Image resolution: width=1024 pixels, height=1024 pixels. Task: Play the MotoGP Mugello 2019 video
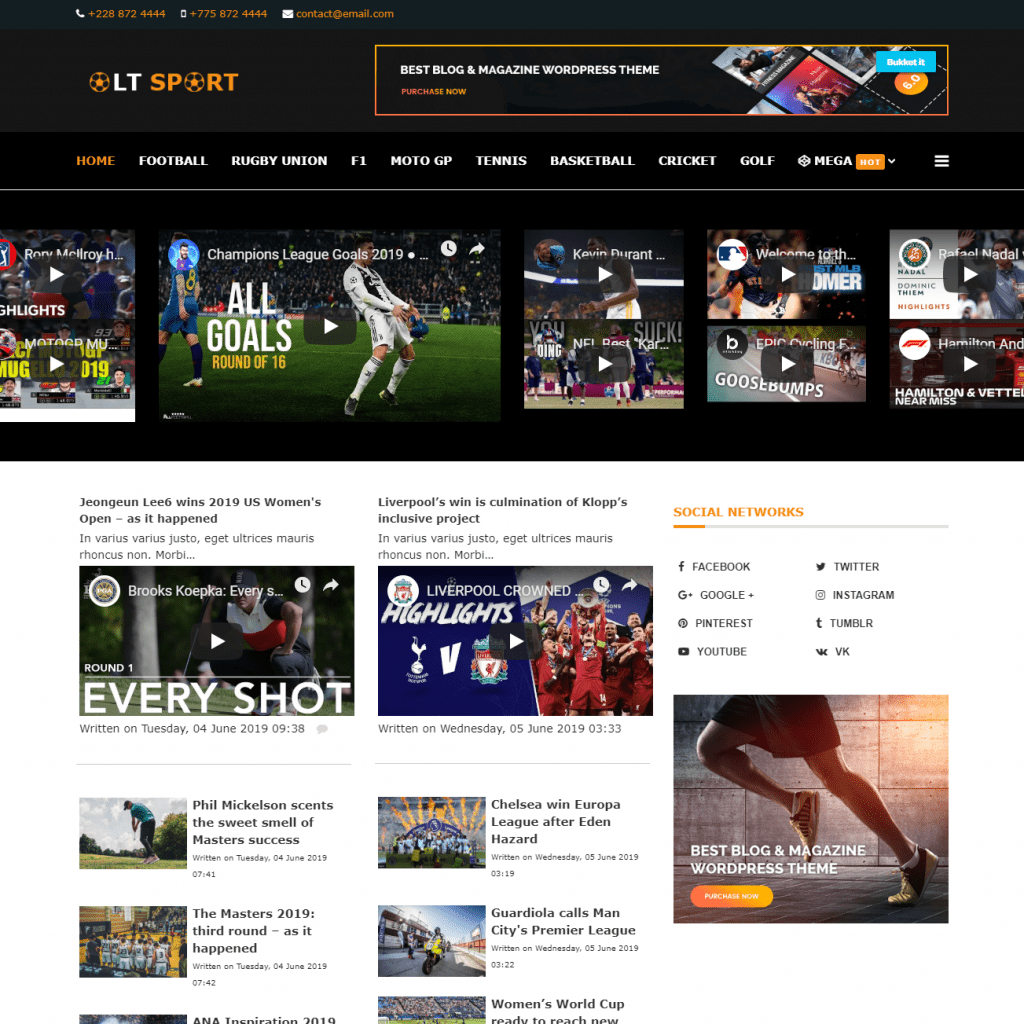click(56, 364)
